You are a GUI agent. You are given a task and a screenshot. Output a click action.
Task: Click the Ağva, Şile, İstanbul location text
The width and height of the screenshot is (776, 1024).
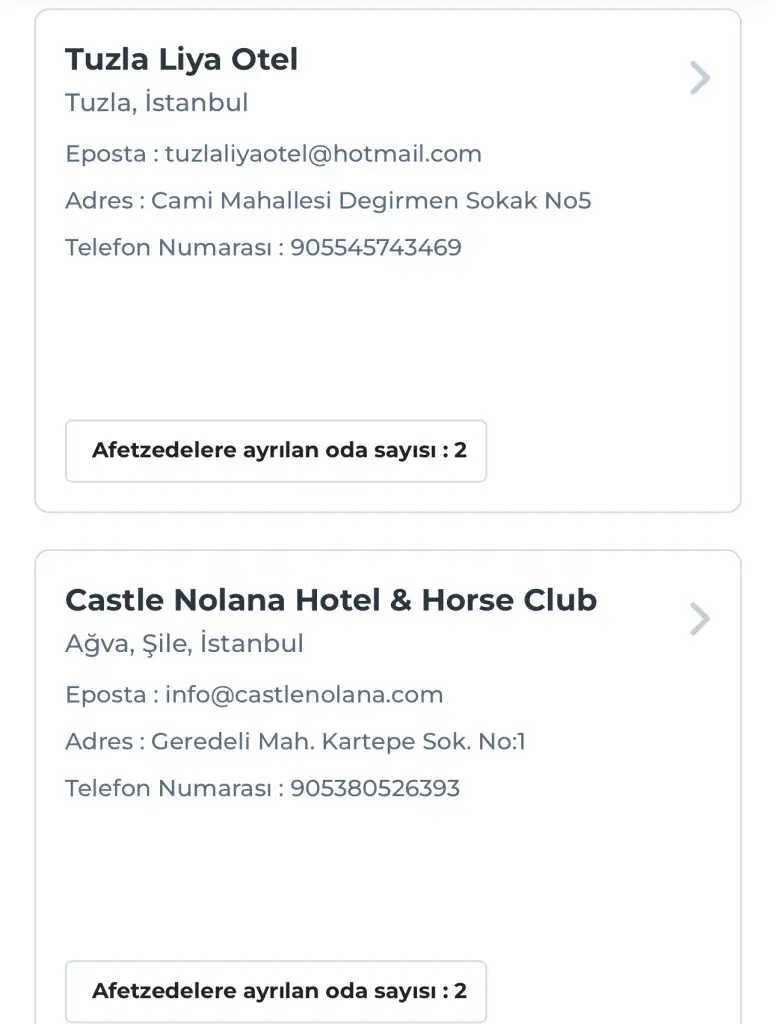click(x=184, y=644)
